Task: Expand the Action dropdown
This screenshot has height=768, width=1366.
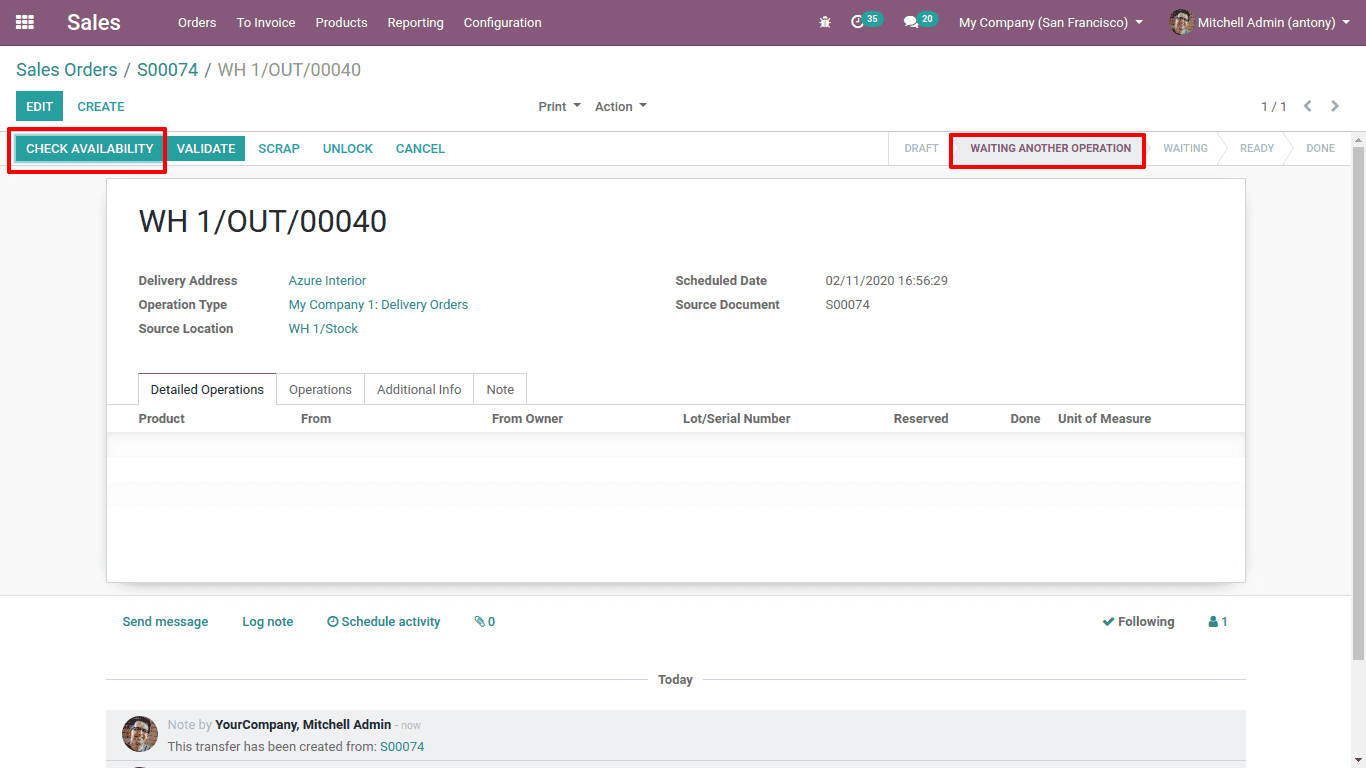Action: coord(621,106)
